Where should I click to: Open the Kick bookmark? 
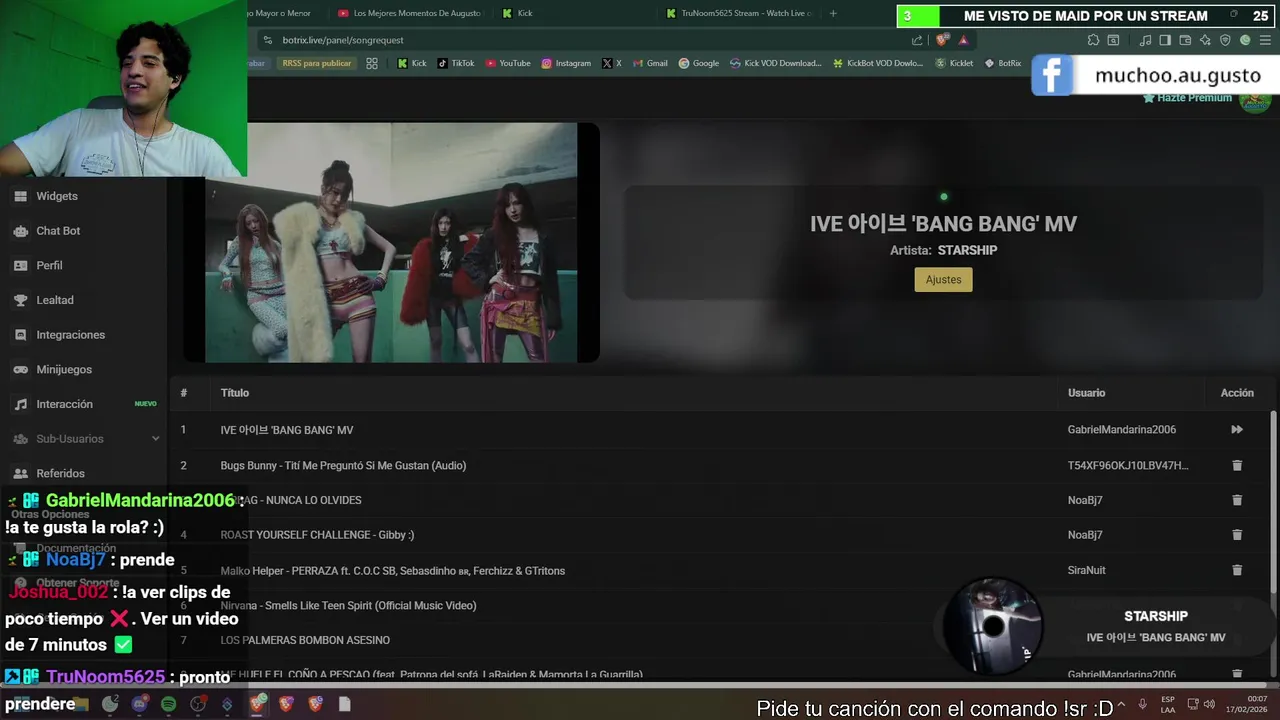tap(411, 63)
